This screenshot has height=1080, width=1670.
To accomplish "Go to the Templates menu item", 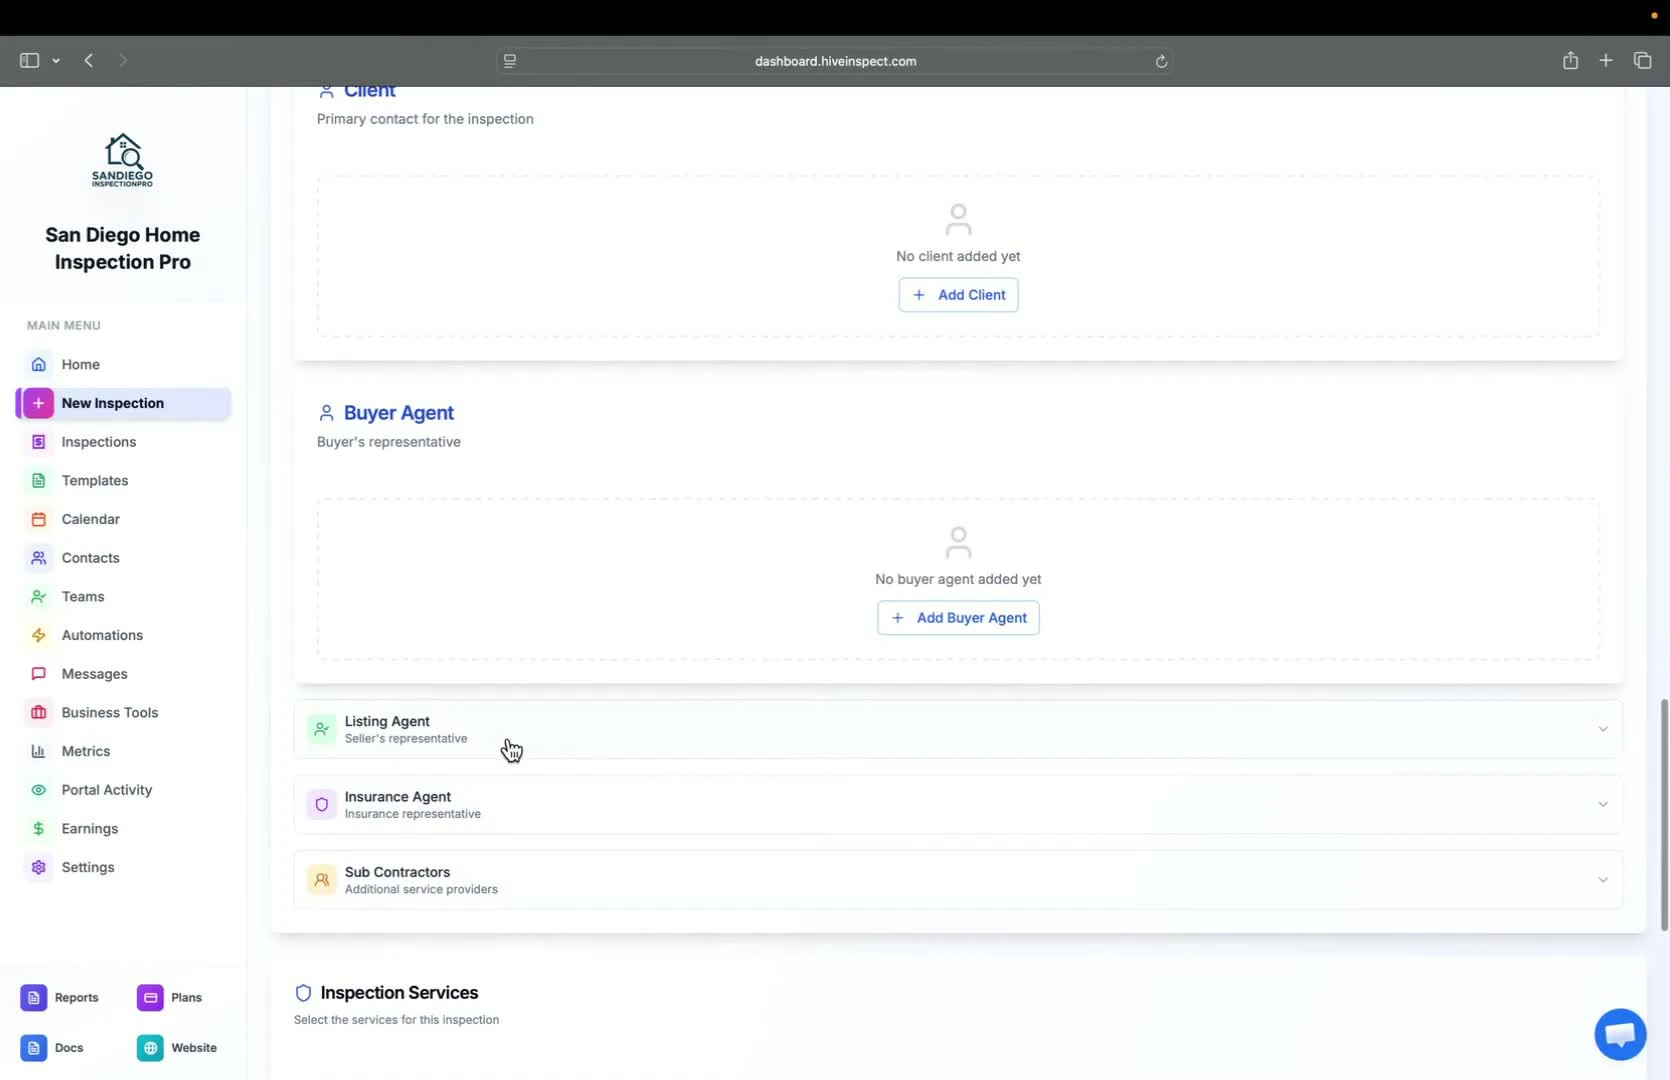I will [95, 480].
